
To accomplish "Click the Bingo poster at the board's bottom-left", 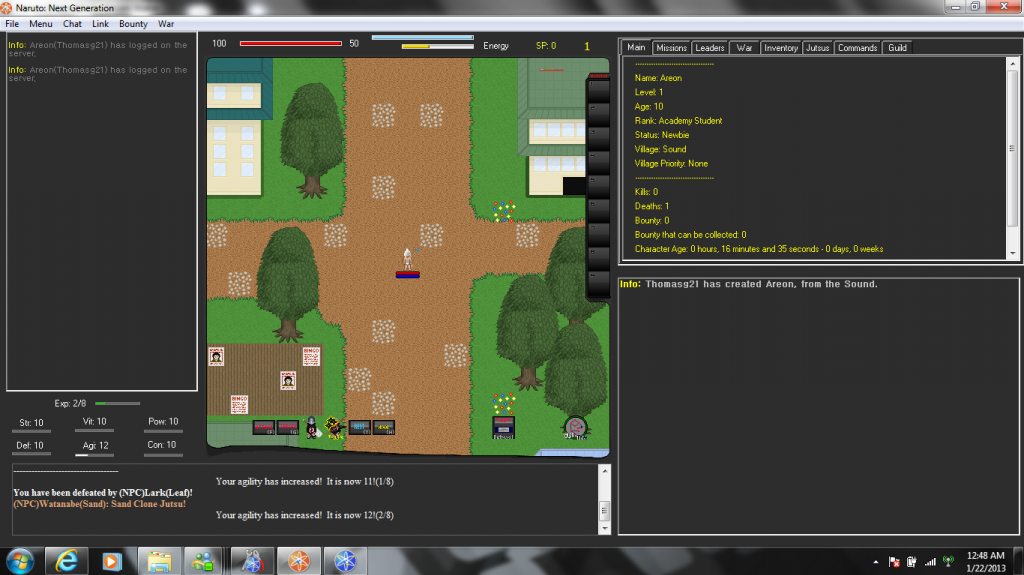I will click(239, 404).
